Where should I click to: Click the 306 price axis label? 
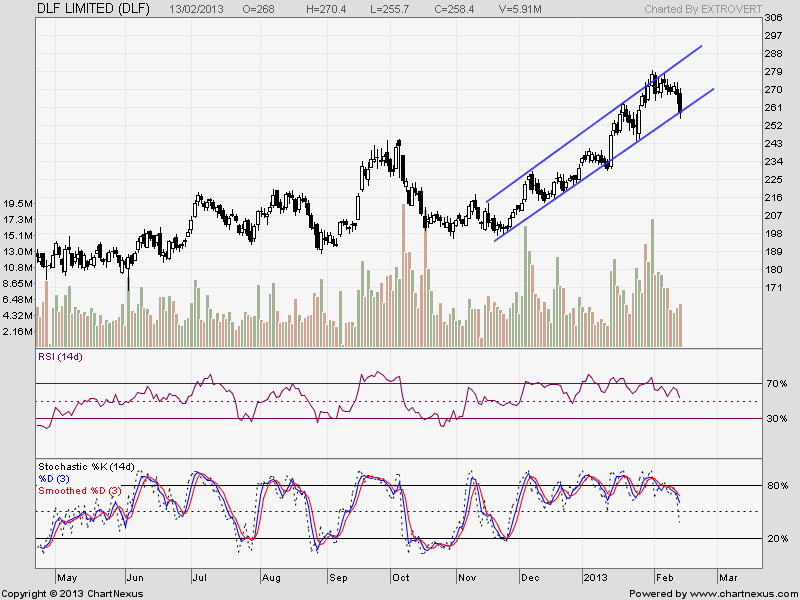(x=772, y=19)
